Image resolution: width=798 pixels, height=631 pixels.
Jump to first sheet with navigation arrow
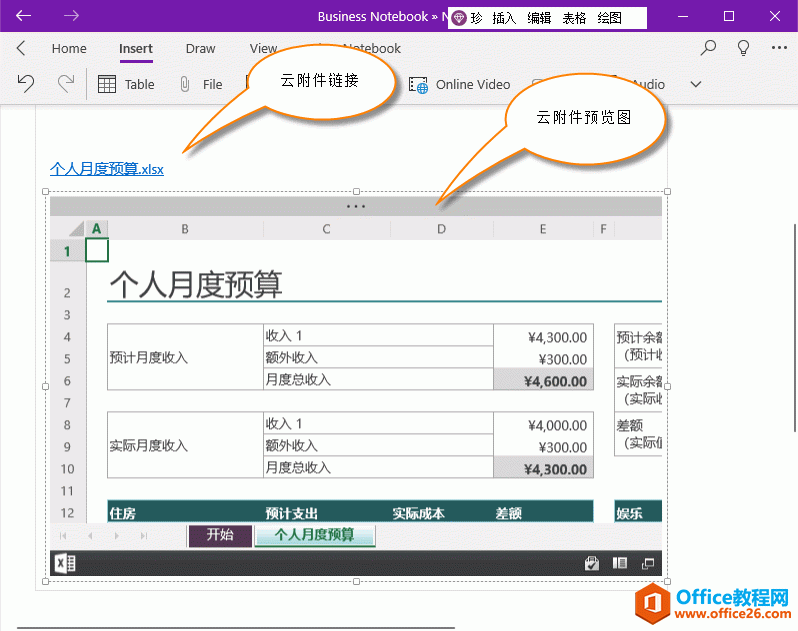(x=63, y=536)
